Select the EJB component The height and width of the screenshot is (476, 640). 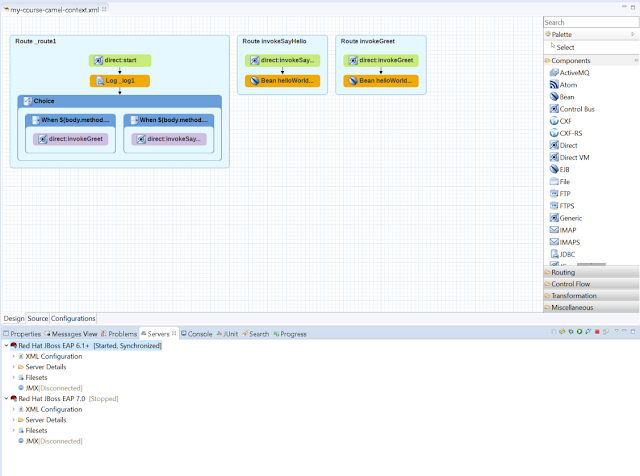[560, 169]
